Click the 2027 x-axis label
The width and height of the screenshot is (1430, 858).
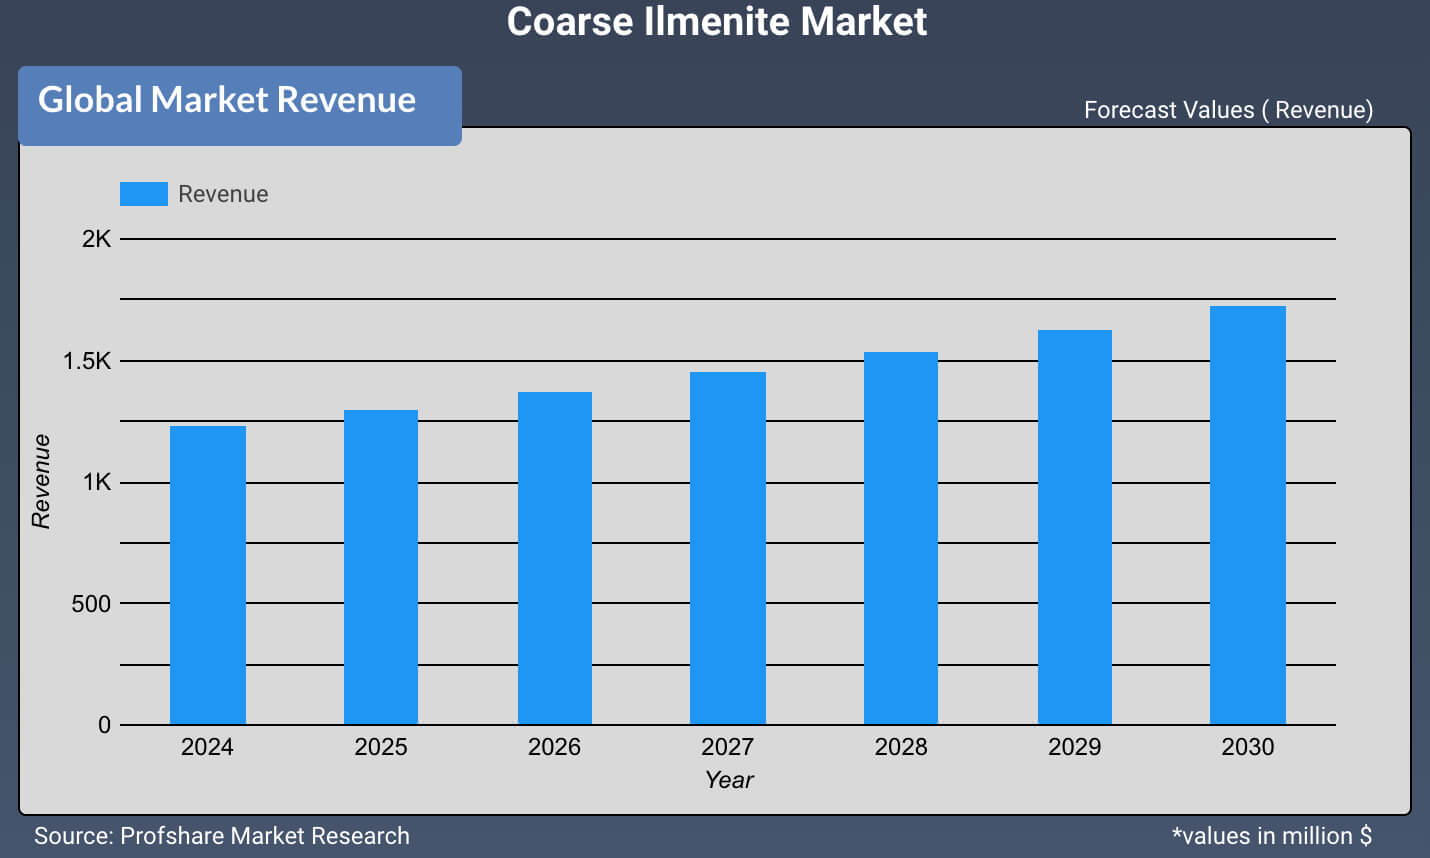click(x=727, y=747)
